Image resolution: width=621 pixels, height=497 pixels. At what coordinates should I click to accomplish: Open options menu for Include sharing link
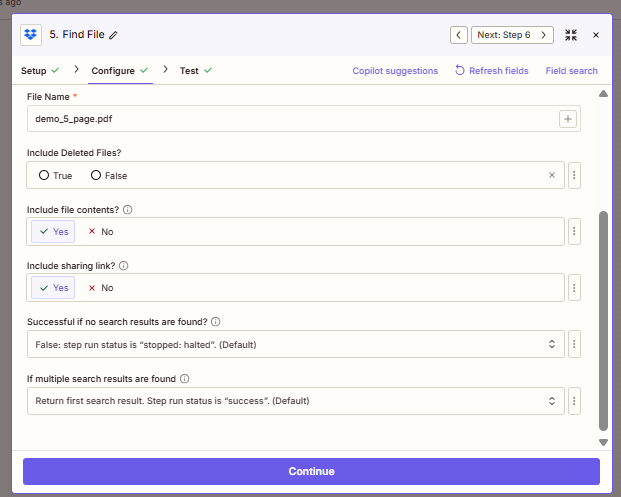point(574,287)
